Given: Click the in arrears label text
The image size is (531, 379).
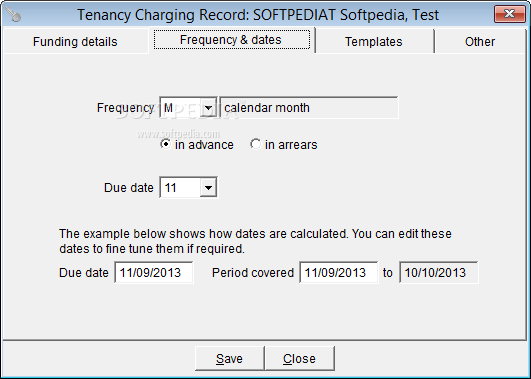Looking at the screenshot, I should click(x=291, y=145).
